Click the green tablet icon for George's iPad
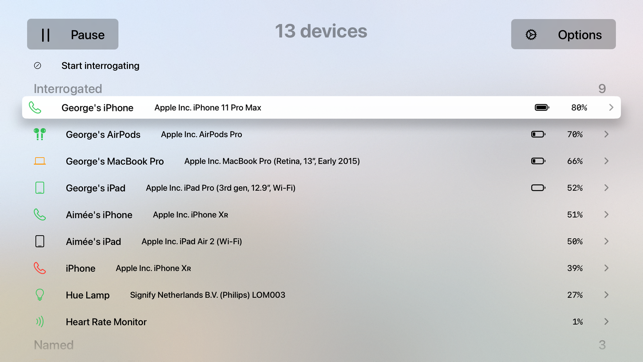643x362 pixels. tap(40, 188)
